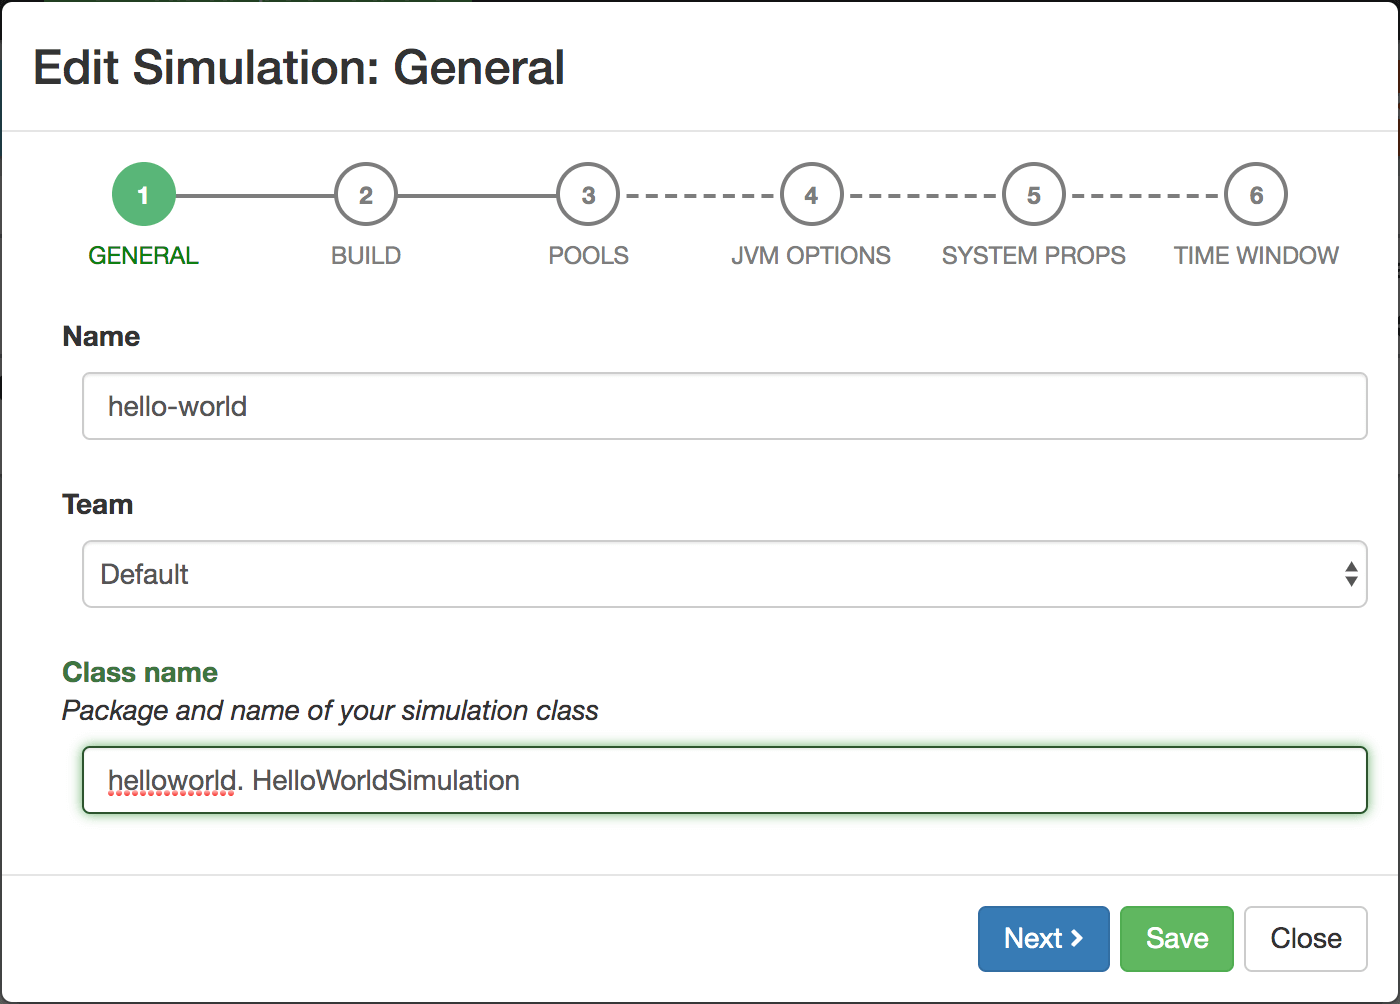Click the GENERAL step label
The image size is (1400, 1004).
(143, 256)
